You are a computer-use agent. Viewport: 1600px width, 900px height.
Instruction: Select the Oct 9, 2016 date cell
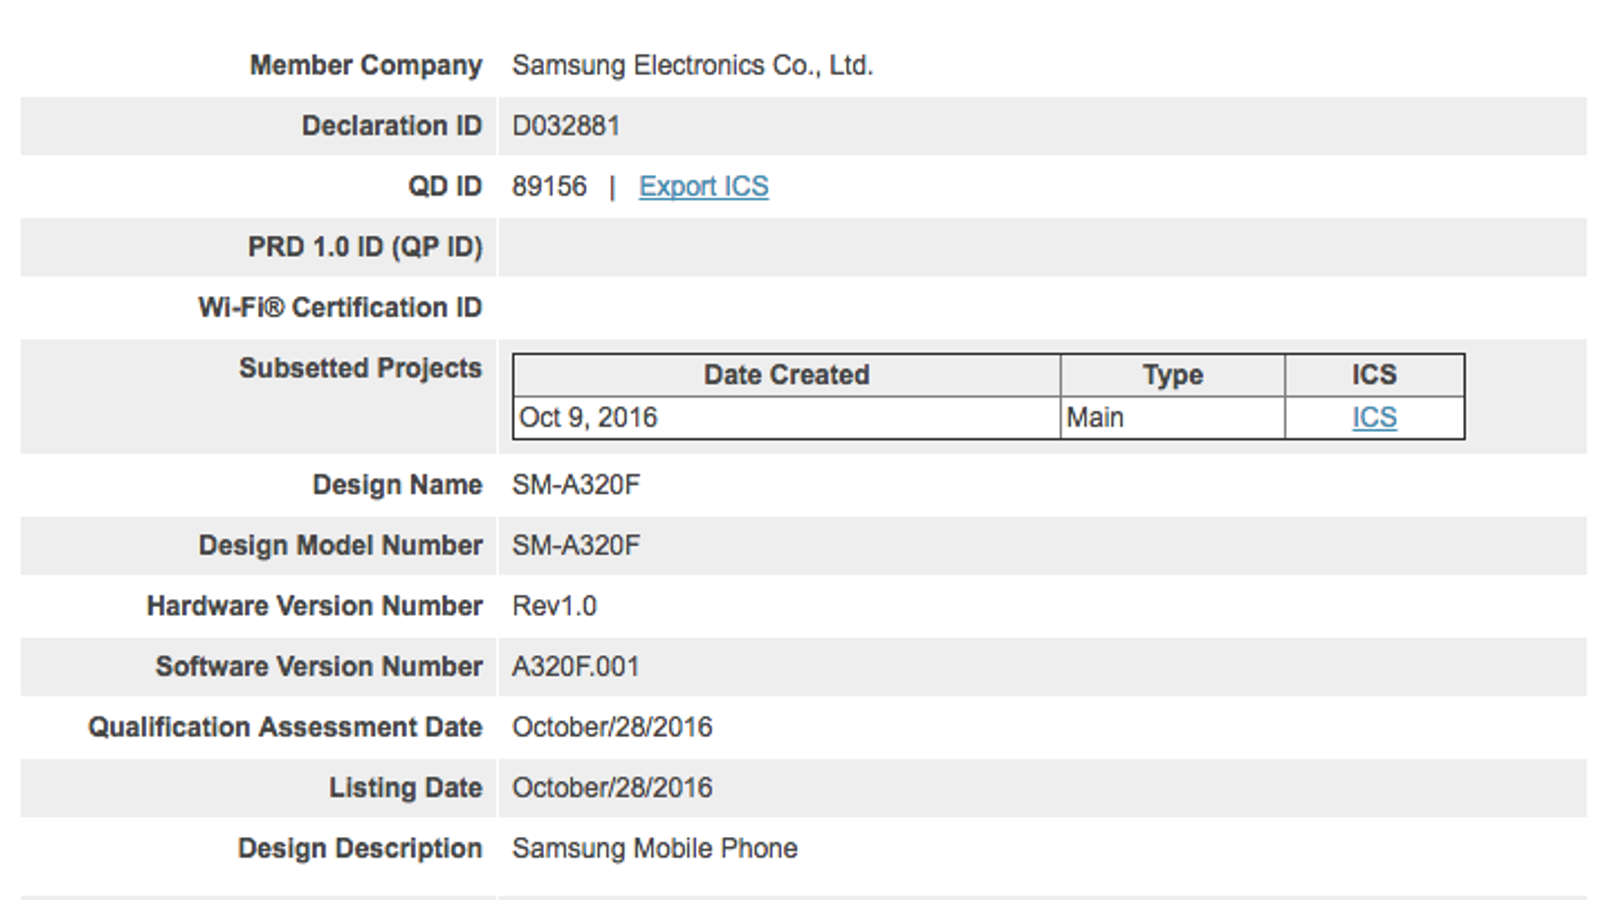point(588,418)
